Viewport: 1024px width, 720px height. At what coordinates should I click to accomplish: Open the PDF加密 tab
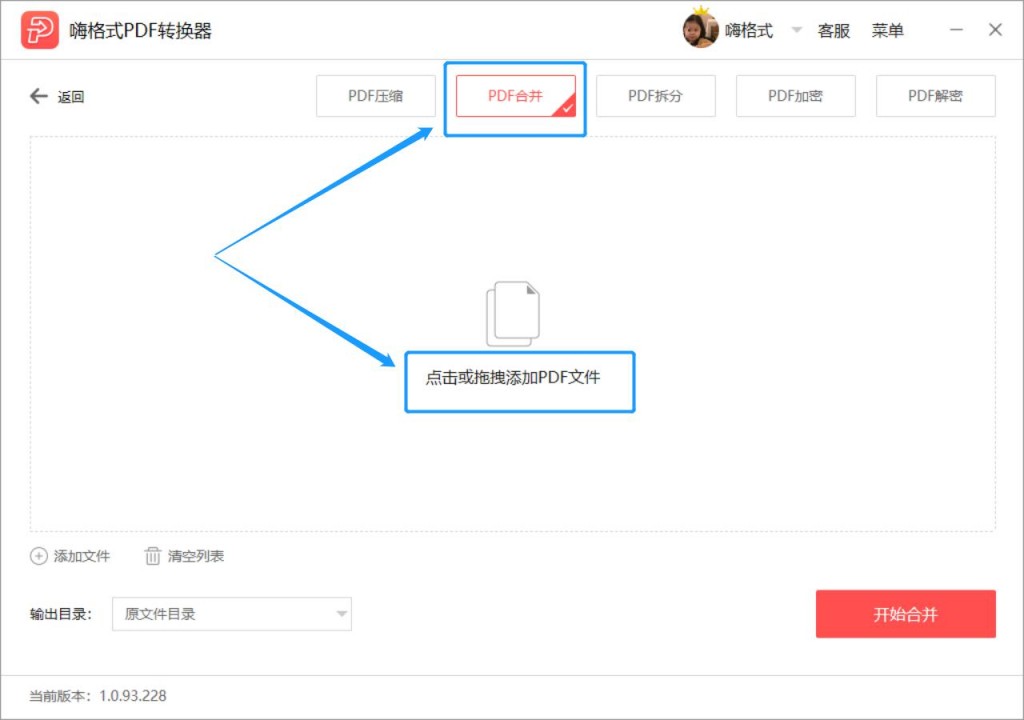[x=795, y=96]
